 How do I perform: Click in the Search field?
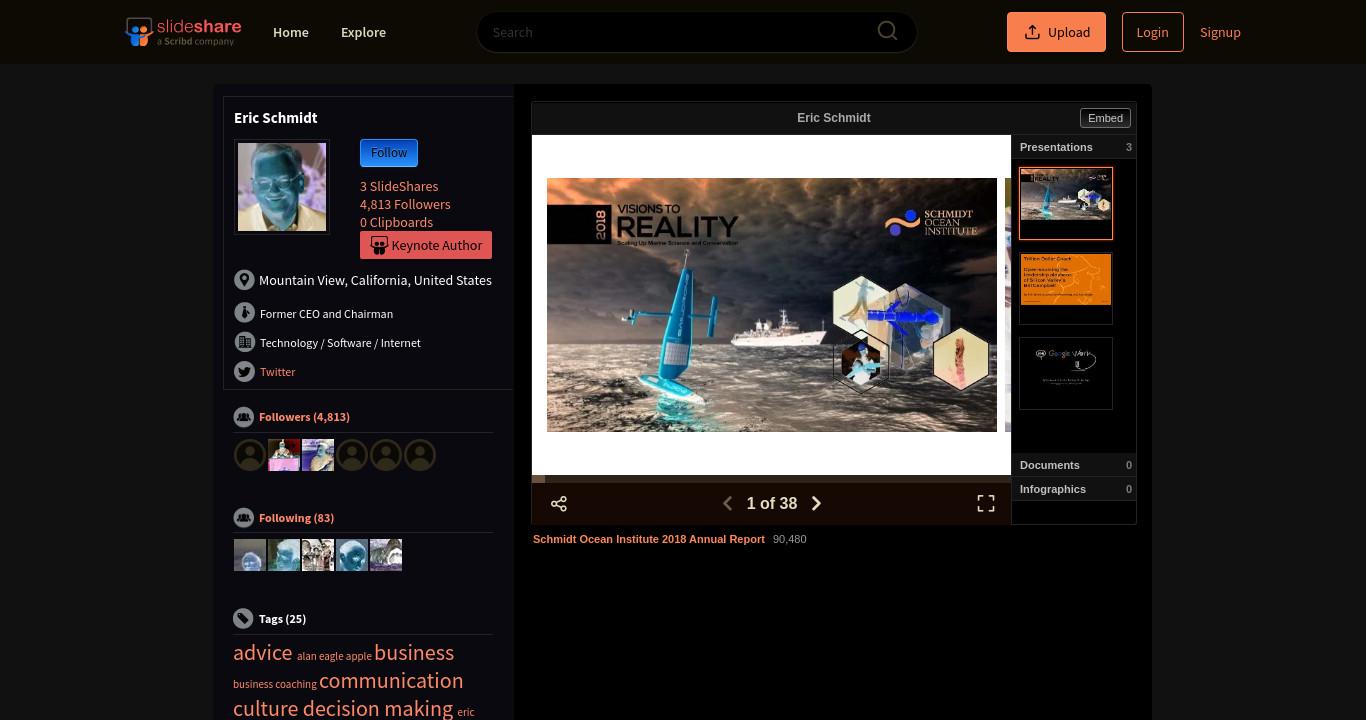pos(697,32)
